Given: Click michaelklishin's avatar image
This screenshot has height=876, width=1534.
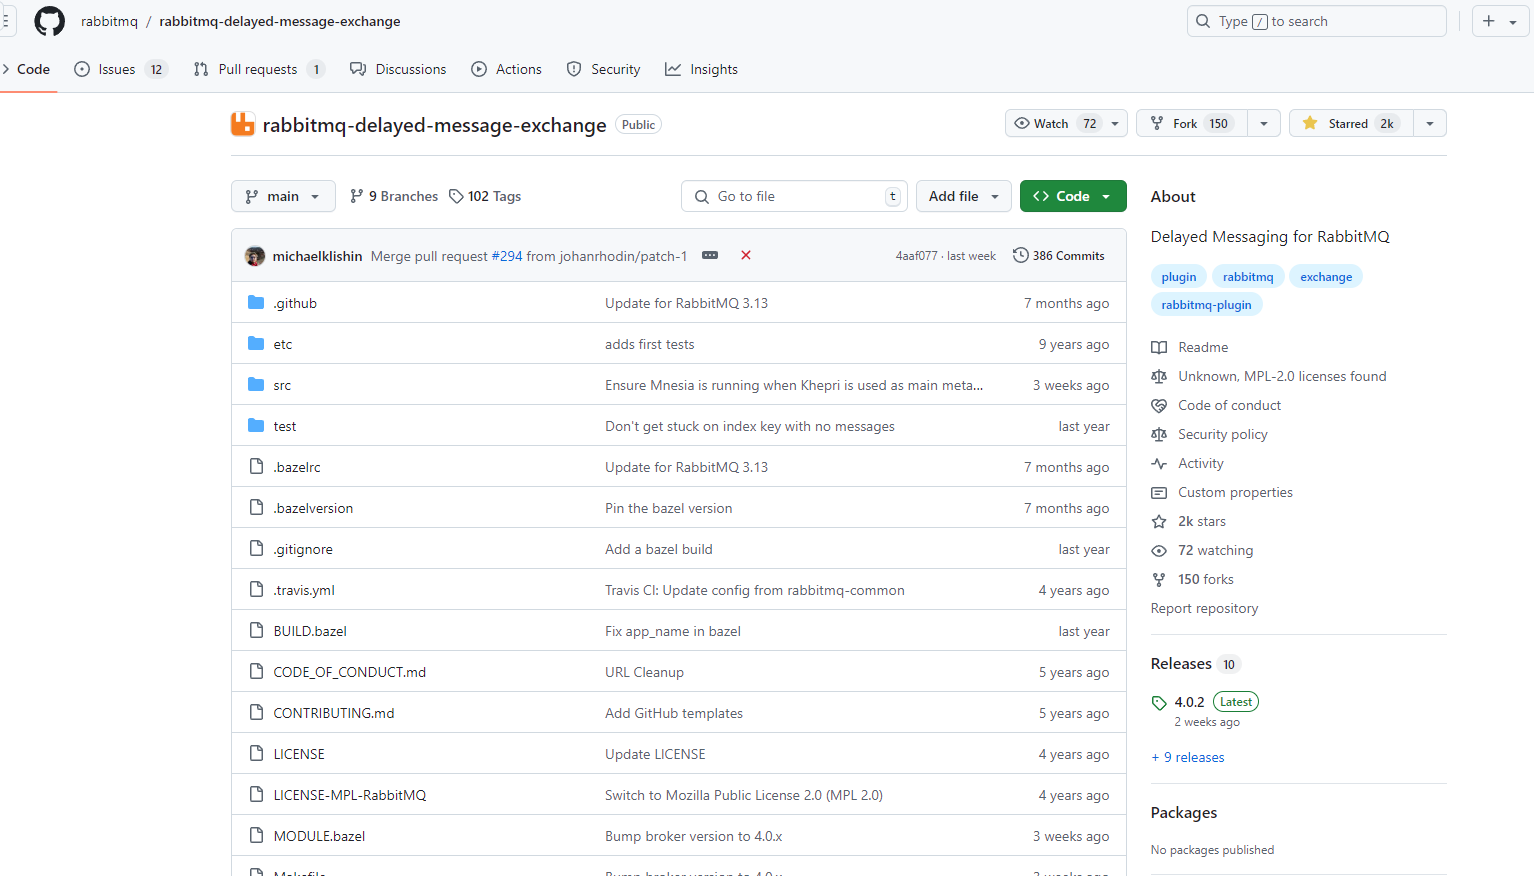Looking at the screenshot, I should tap(255, 256).
